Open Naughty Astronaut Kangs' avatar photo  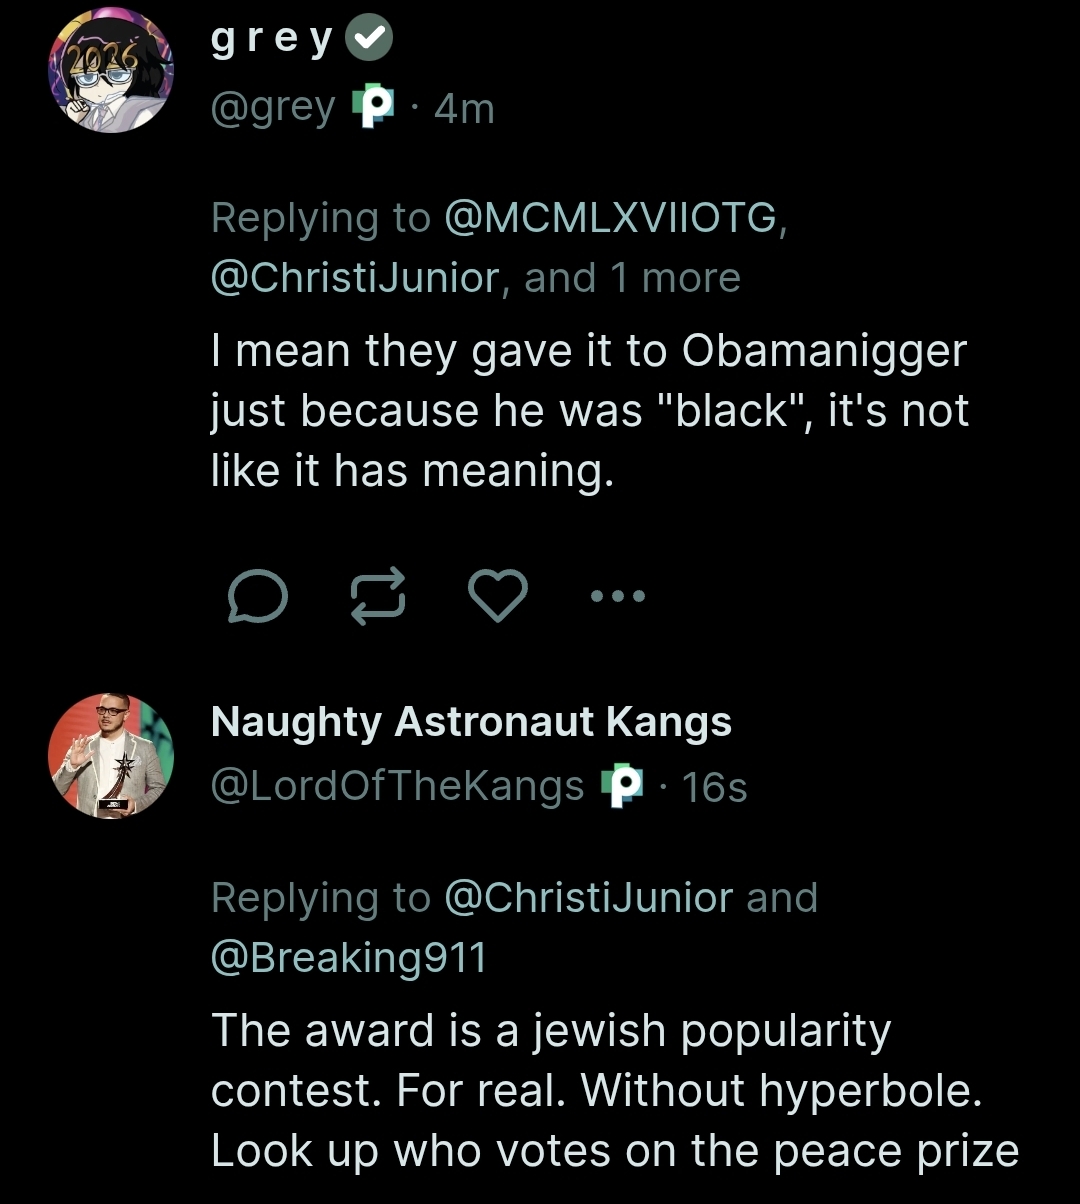[x=110, y=755]
